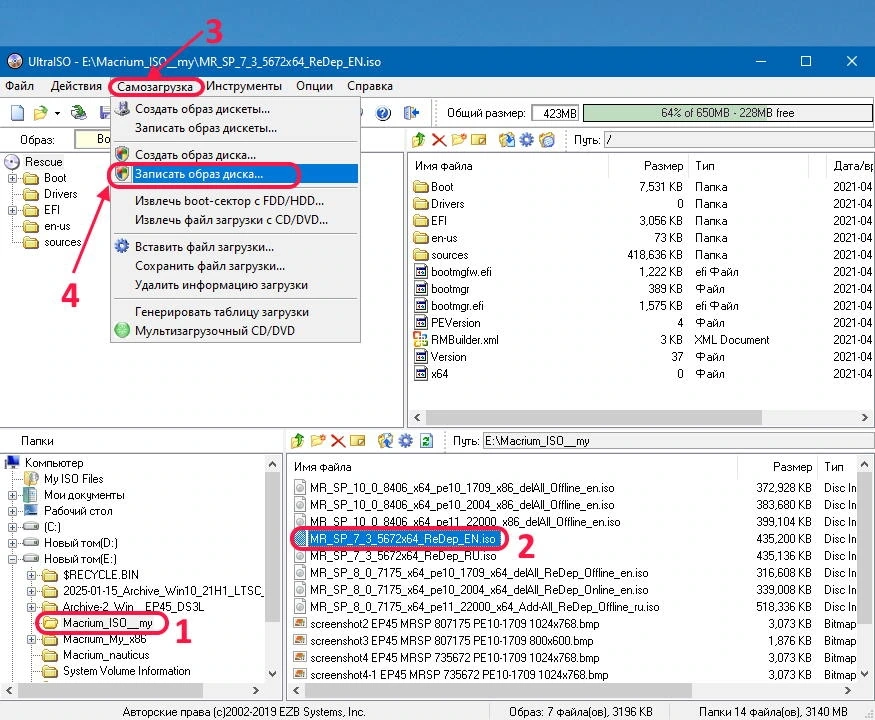Click the blue Help question mark icon
This screenshot has width=875, height=720.
point(383,113)
